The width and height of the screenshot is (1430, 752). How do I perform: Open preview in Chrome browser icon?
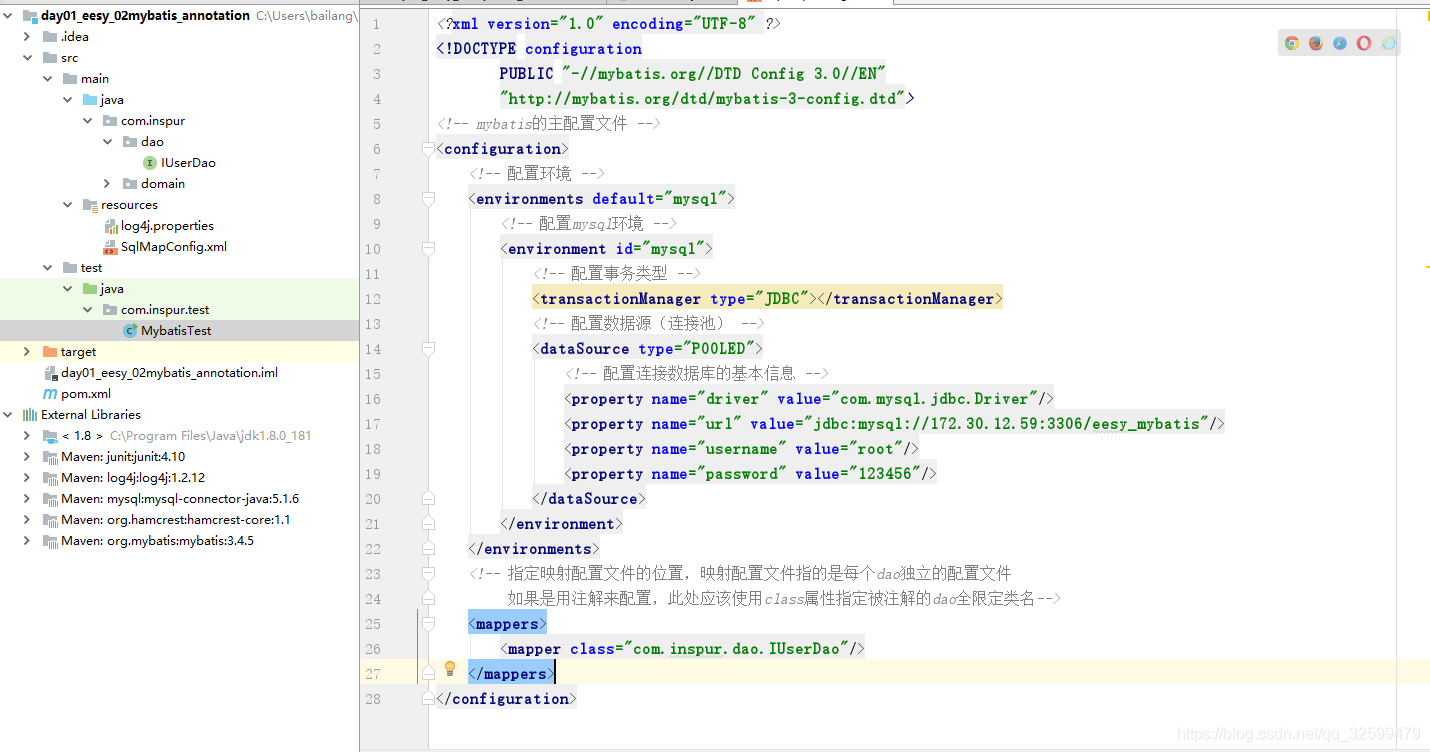[x=1292, y=43]
